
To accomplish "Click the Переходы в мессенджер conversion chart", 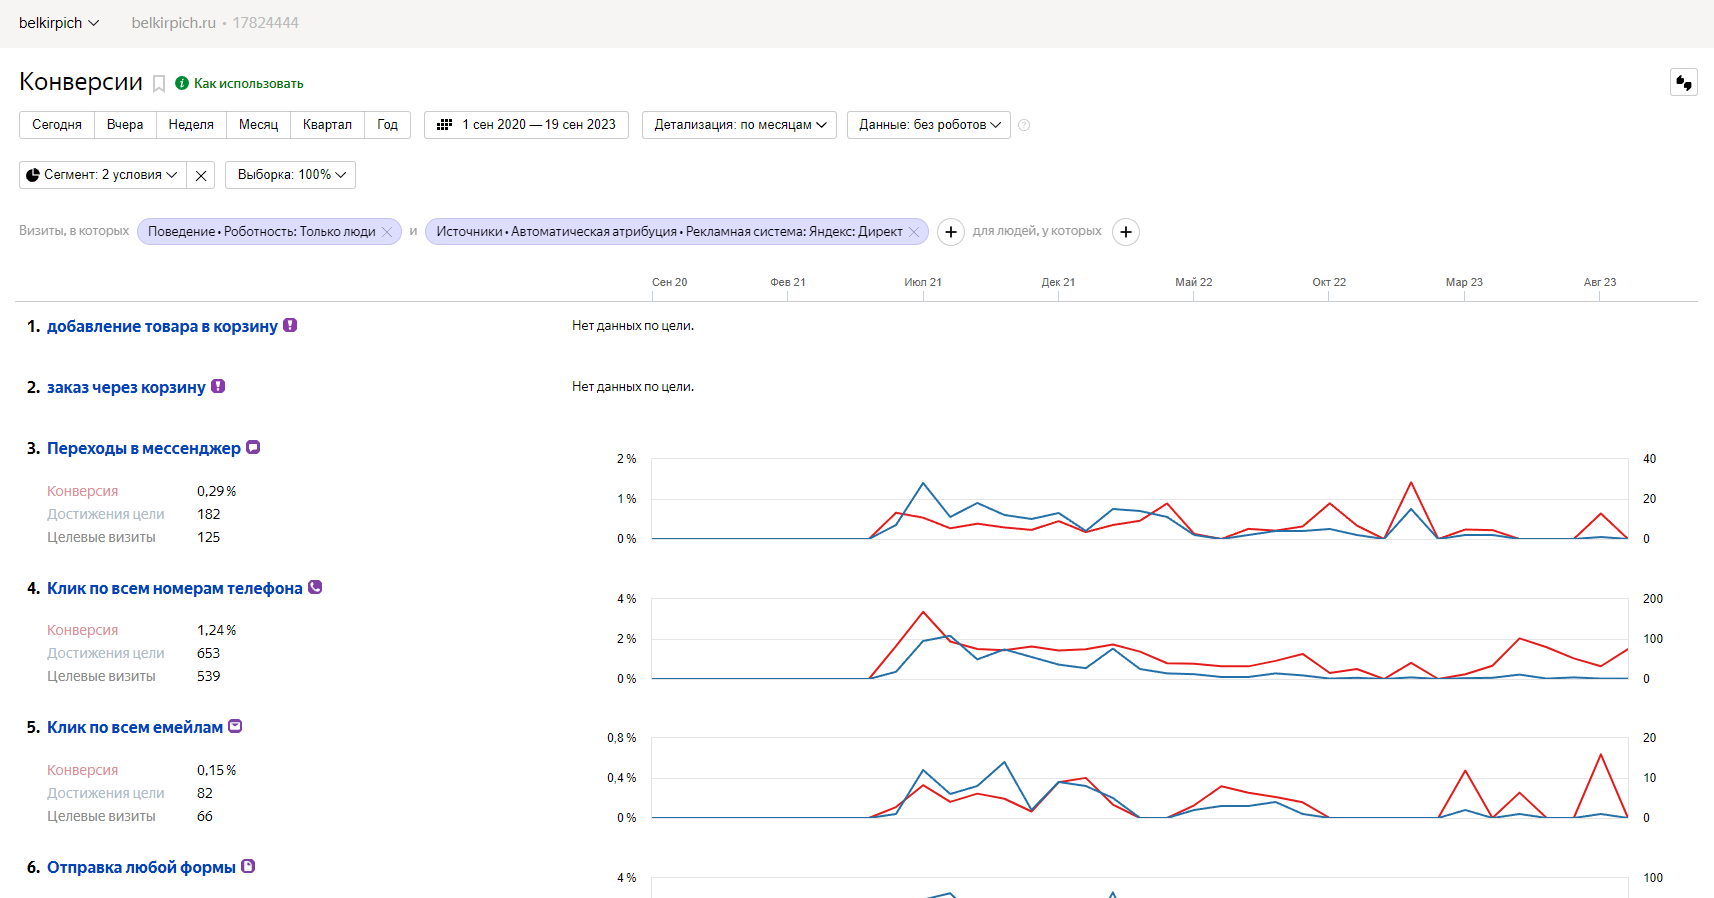I will click(x=1140, y=499).
